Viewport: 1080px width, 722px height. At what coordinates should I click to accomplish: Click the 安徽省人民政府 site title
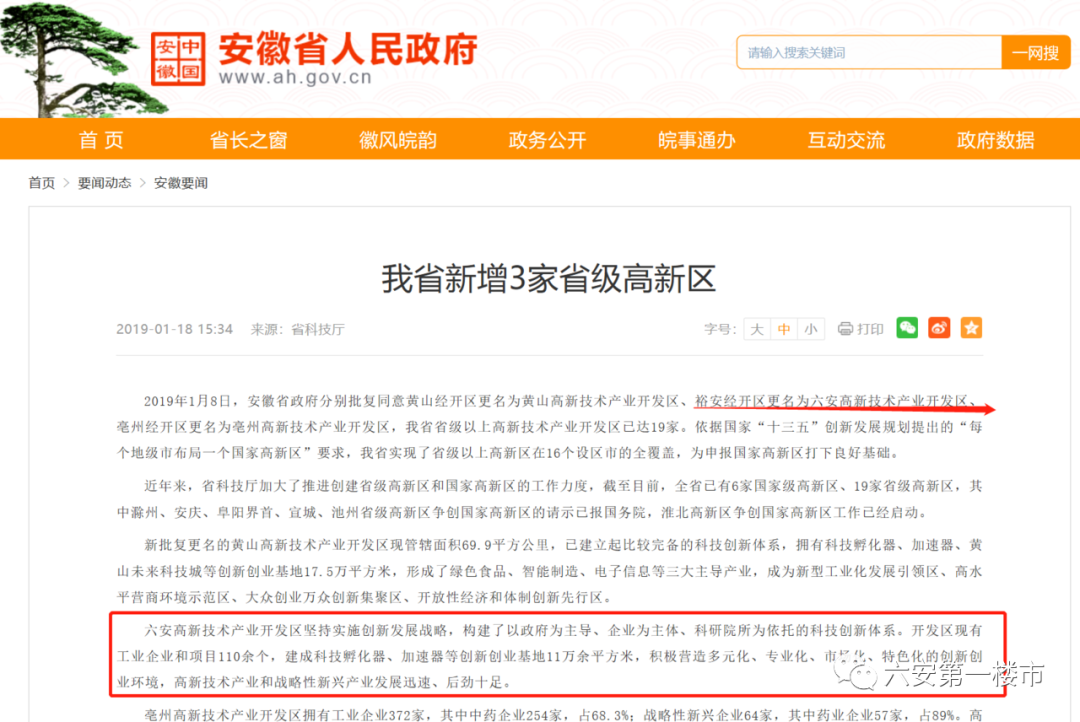(x=348, y=49)
